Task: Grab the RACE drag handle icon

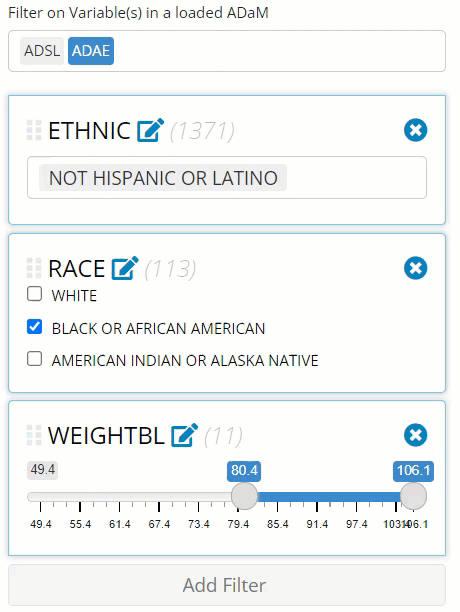Action: [x=34, y=269]
